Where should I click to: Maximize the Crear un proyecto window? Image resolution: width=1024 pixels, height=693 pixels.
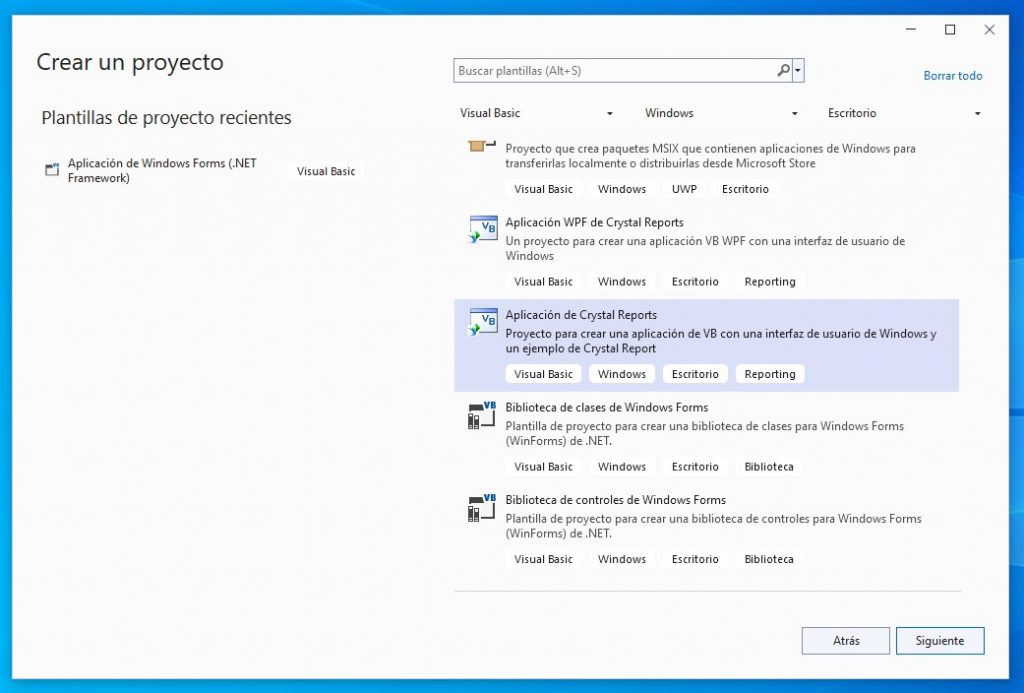[x=950, y=30]
